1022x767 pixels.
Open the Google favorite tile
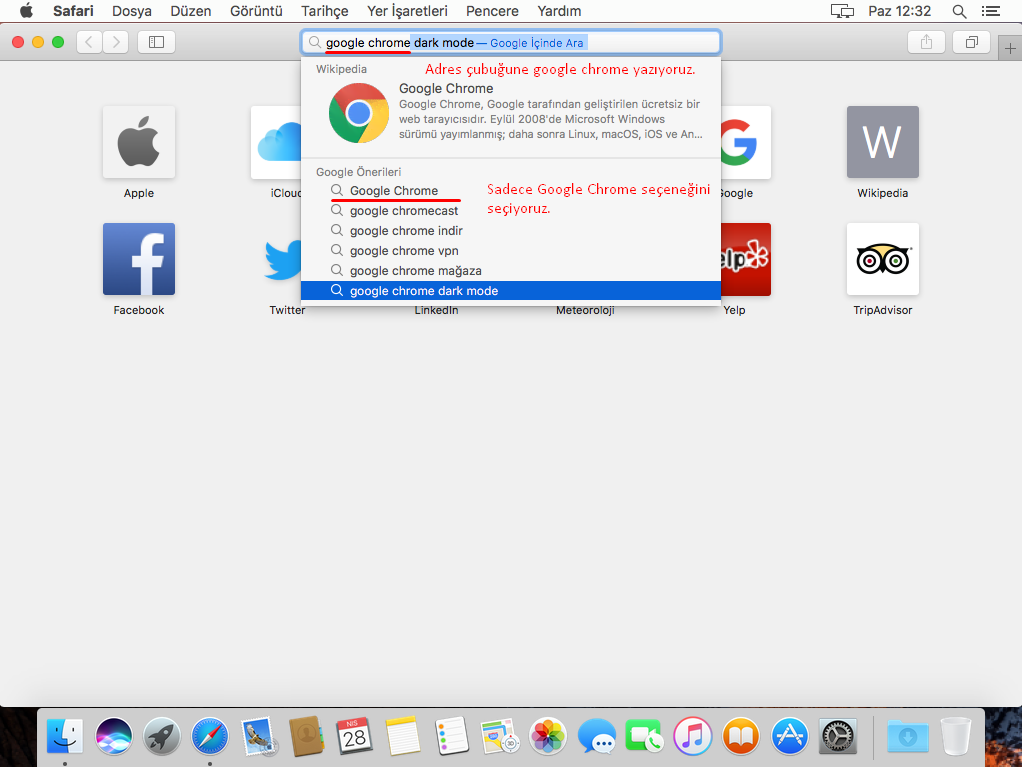click(x=746, y=142)
